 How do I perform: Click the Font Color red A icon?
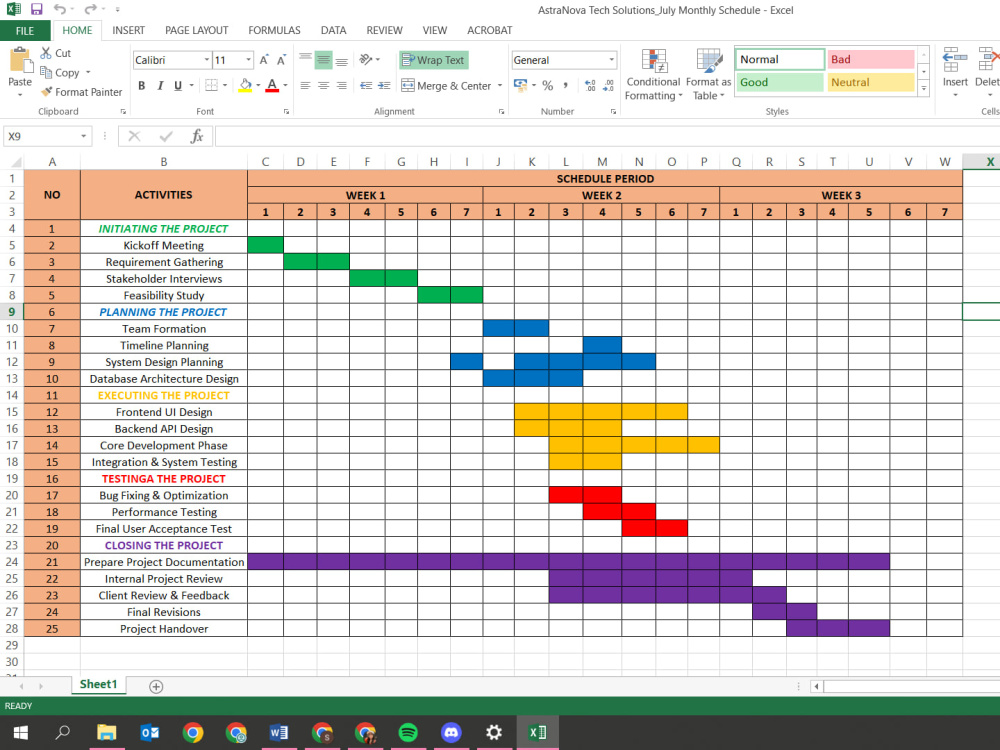(x=272, y=85)
